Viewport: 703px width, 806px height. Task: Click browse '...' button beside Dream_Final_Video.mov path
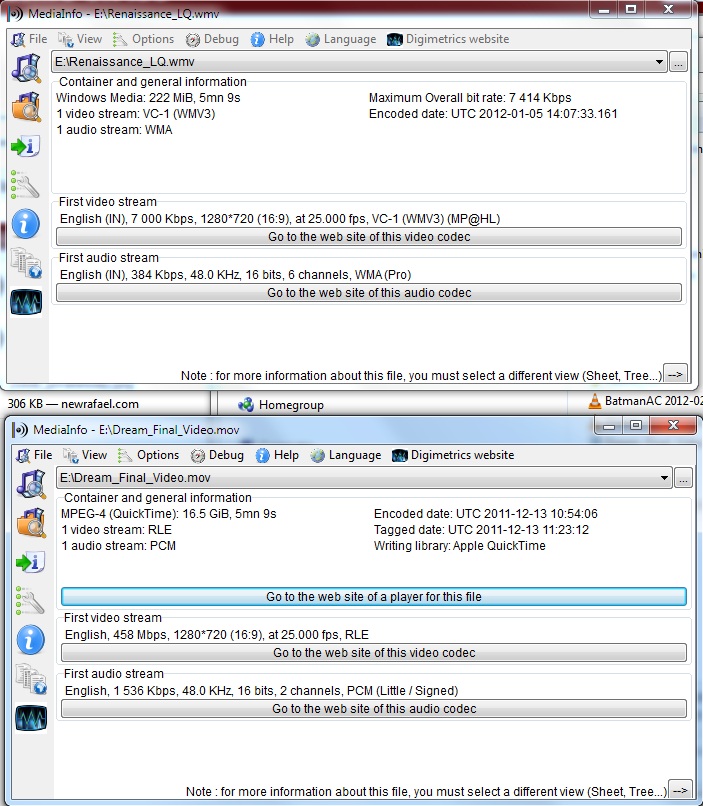coord(683,478)
